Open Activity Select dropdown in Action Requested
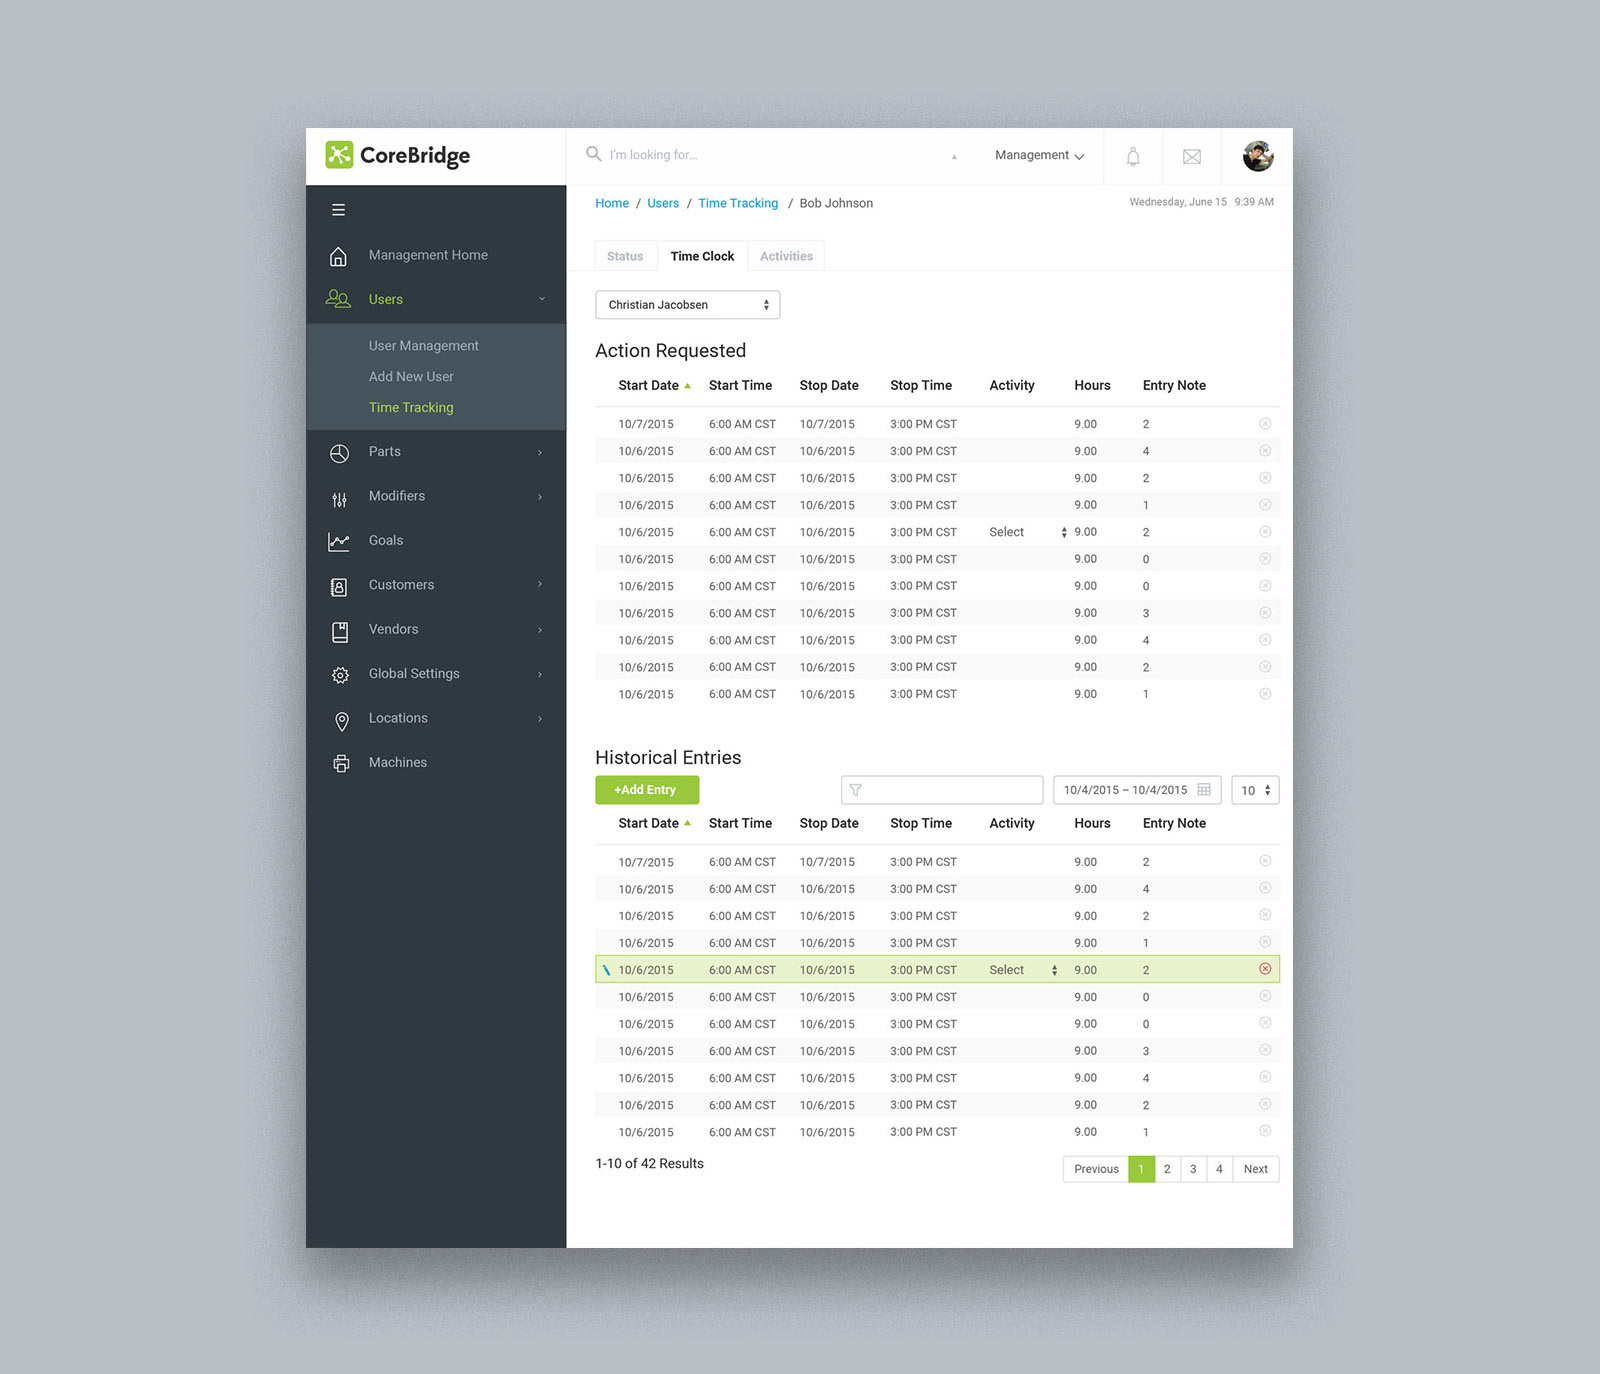1600x1374 pixels. click(x=1027, y=532)
